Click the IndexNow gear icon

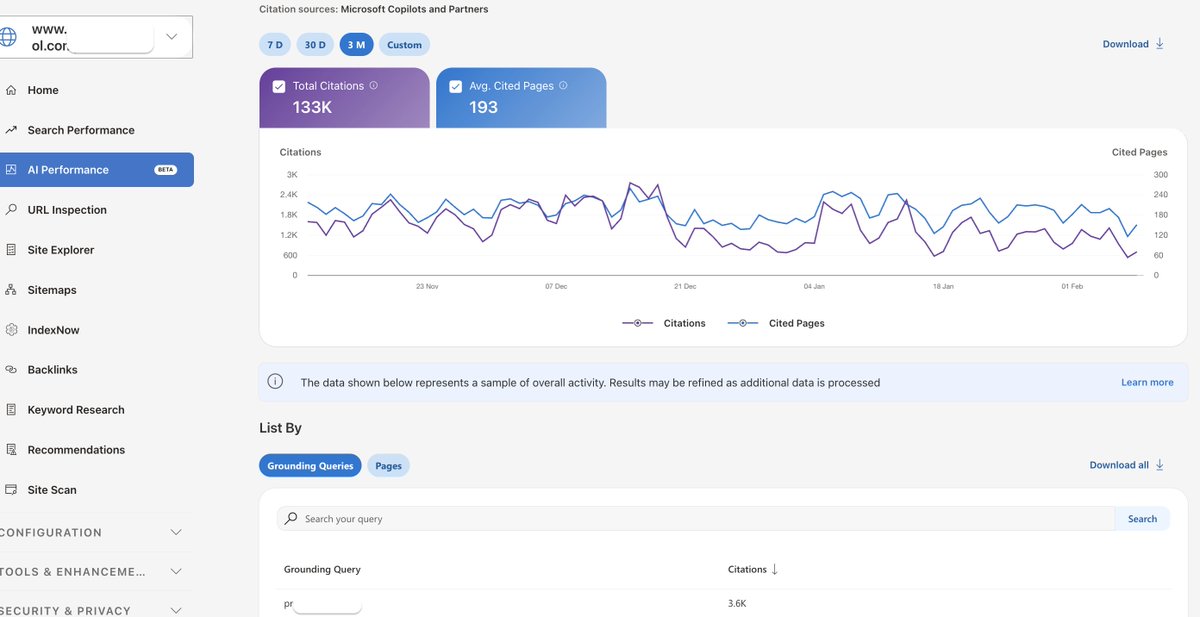tap(11, 330)
